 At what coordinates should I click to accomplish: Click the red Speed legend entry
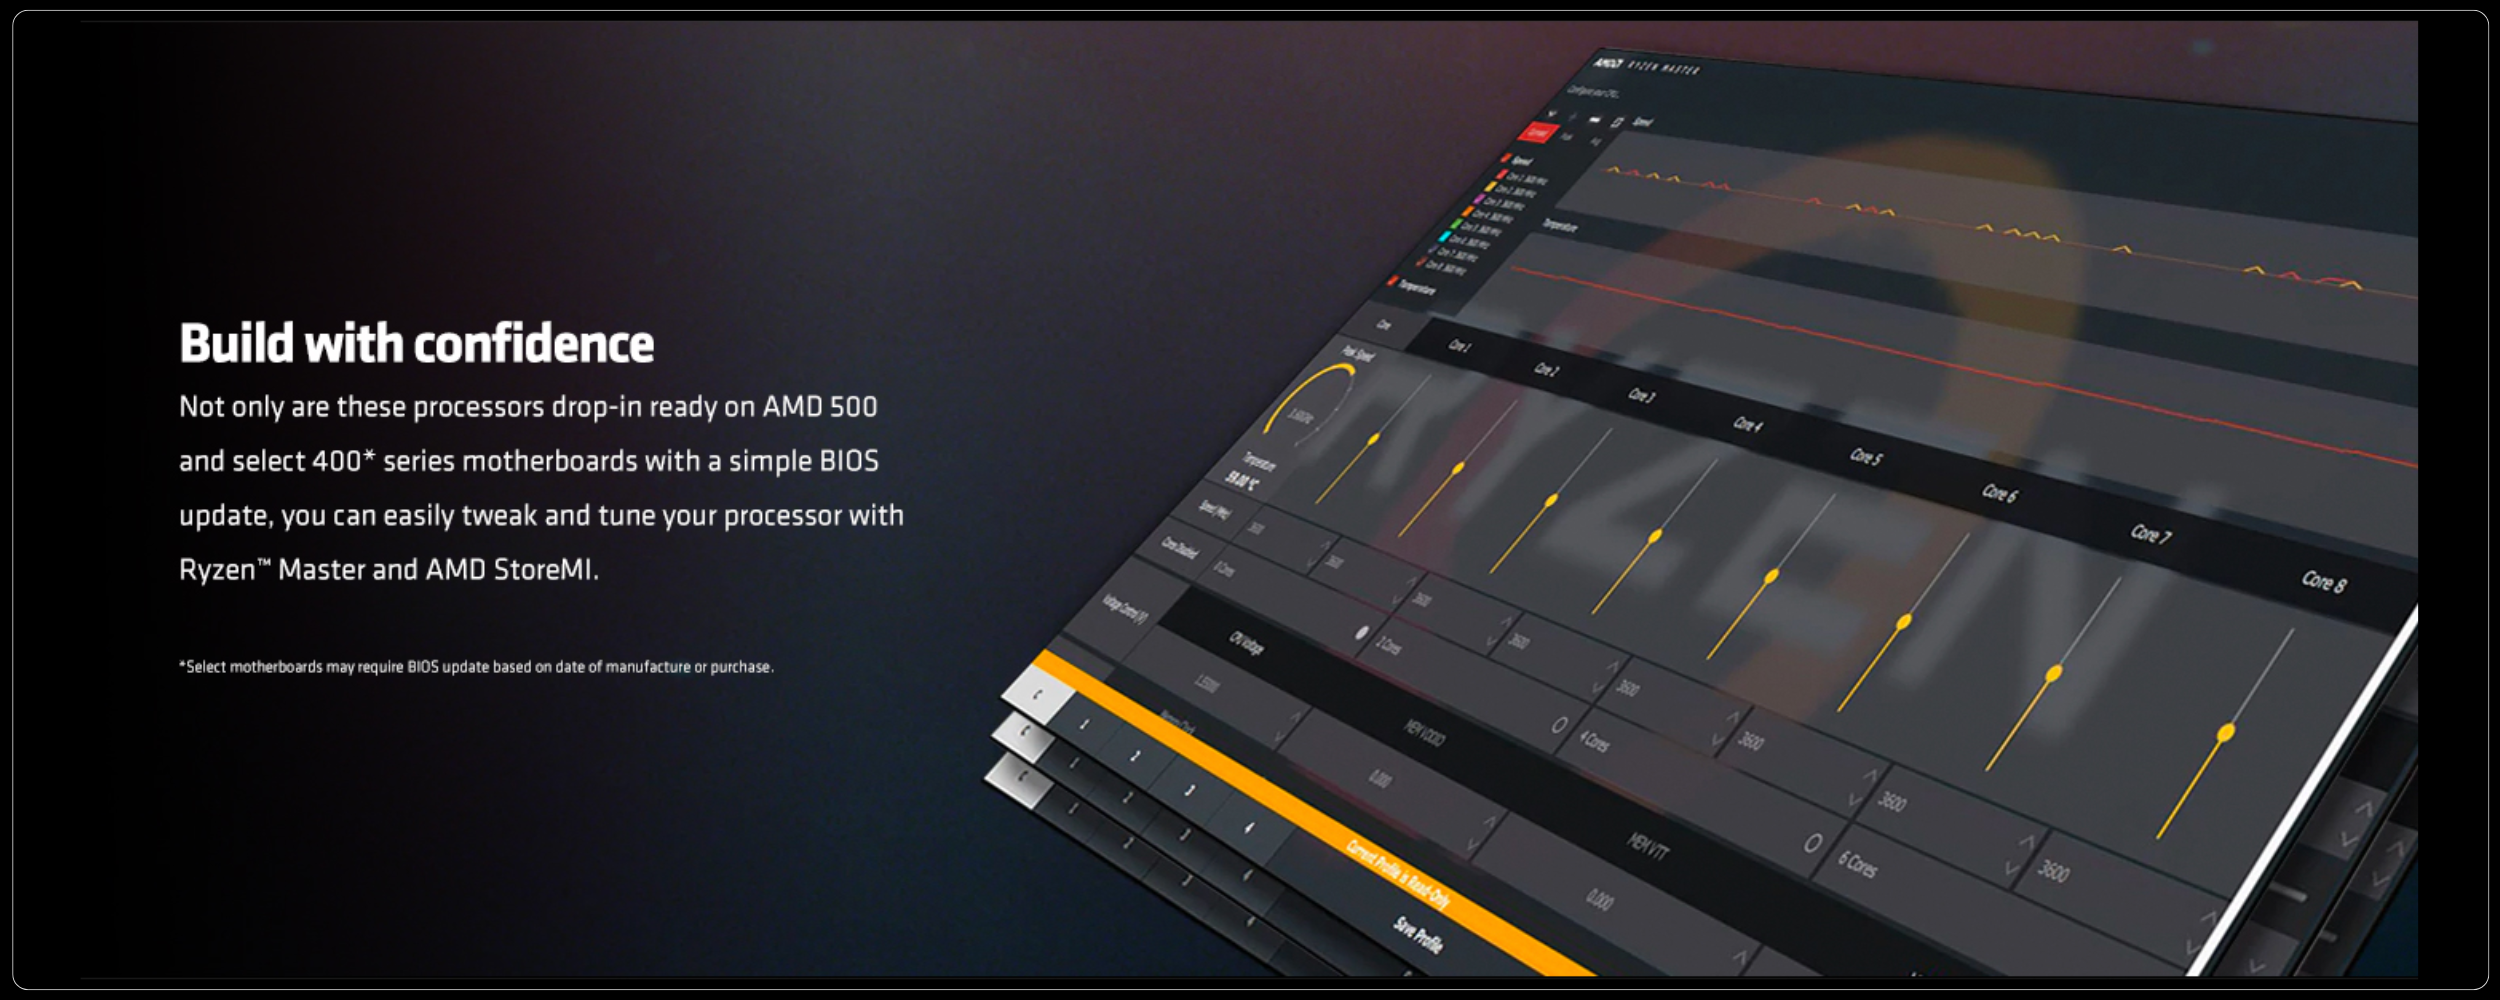click(1516, 160)
